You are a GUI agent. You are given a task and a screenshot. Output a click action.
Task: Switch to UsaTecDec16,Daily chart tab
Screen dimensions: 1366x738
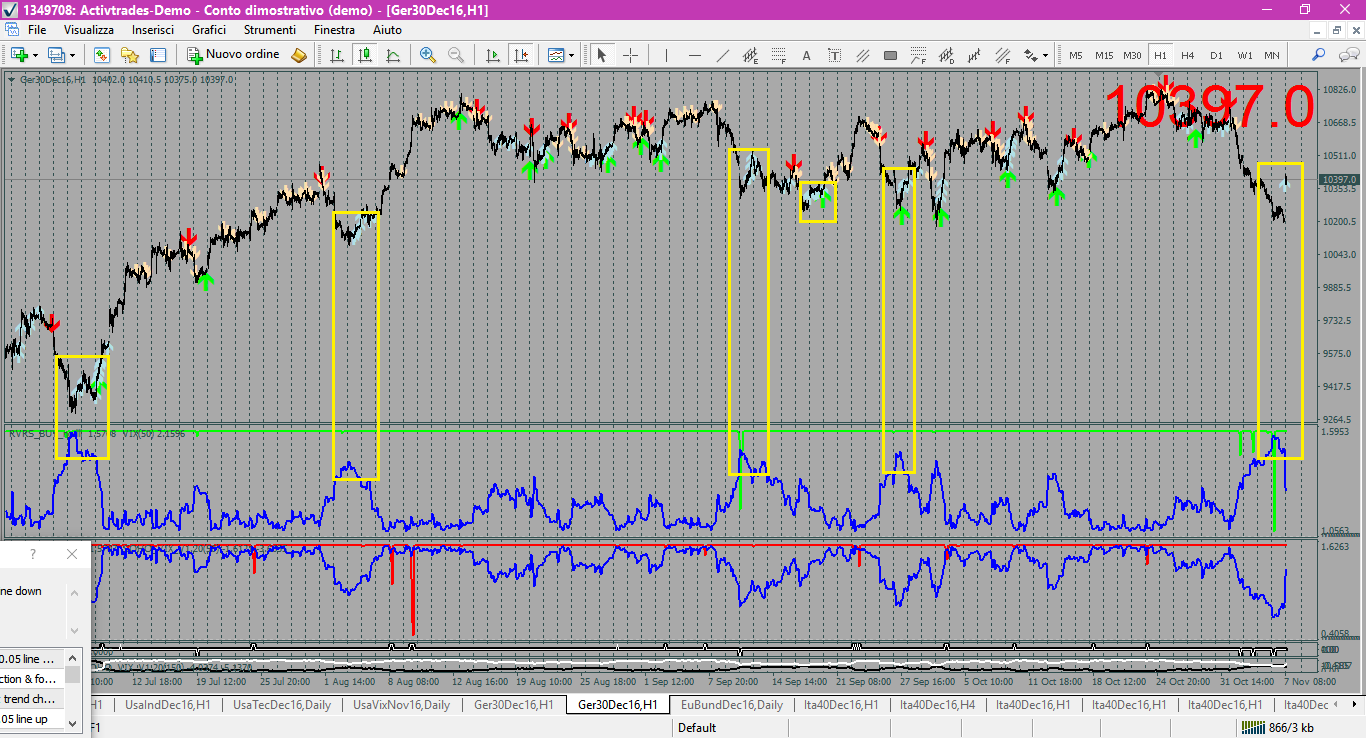point(281,705)
